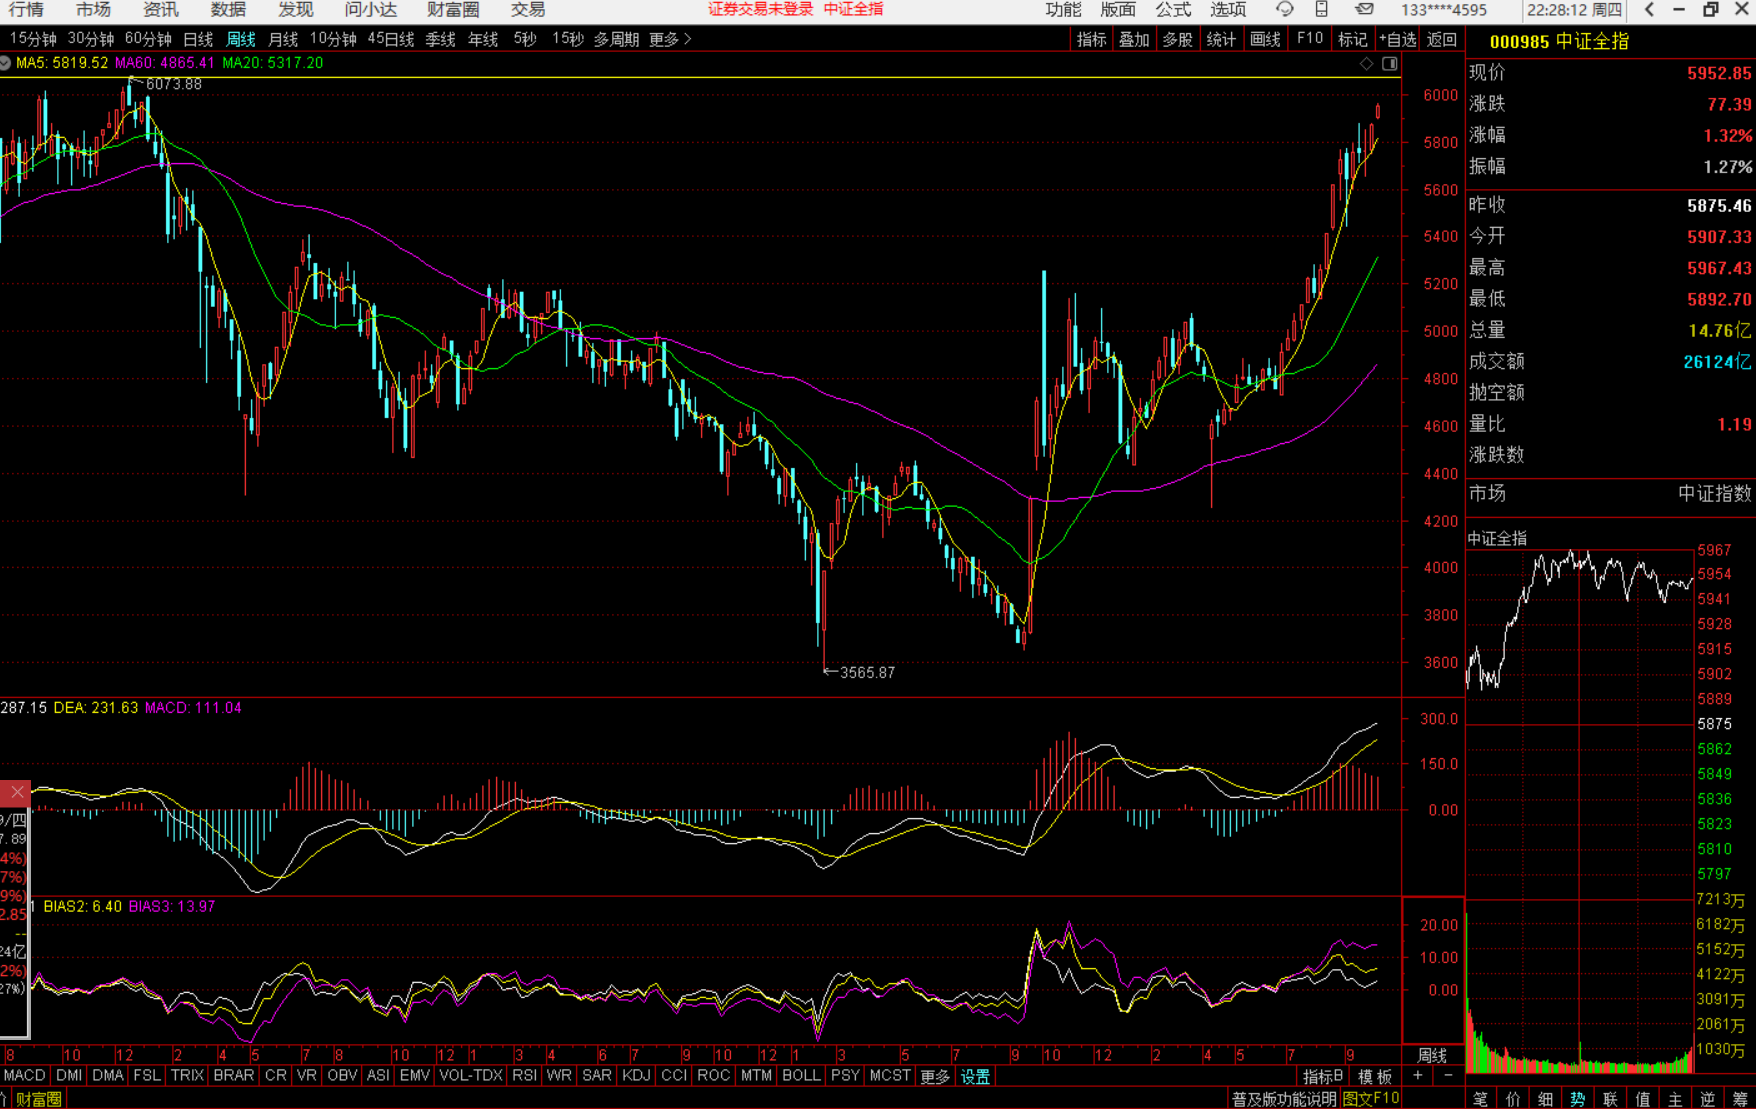Switch chart period to 日线
The image size is (1756, 1109).
click(x=198, y=39)
